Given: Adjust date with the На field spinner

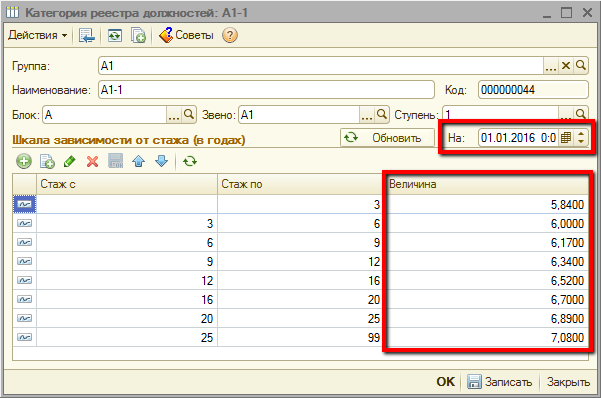Looking at the screenshot, I should [581, 137].
